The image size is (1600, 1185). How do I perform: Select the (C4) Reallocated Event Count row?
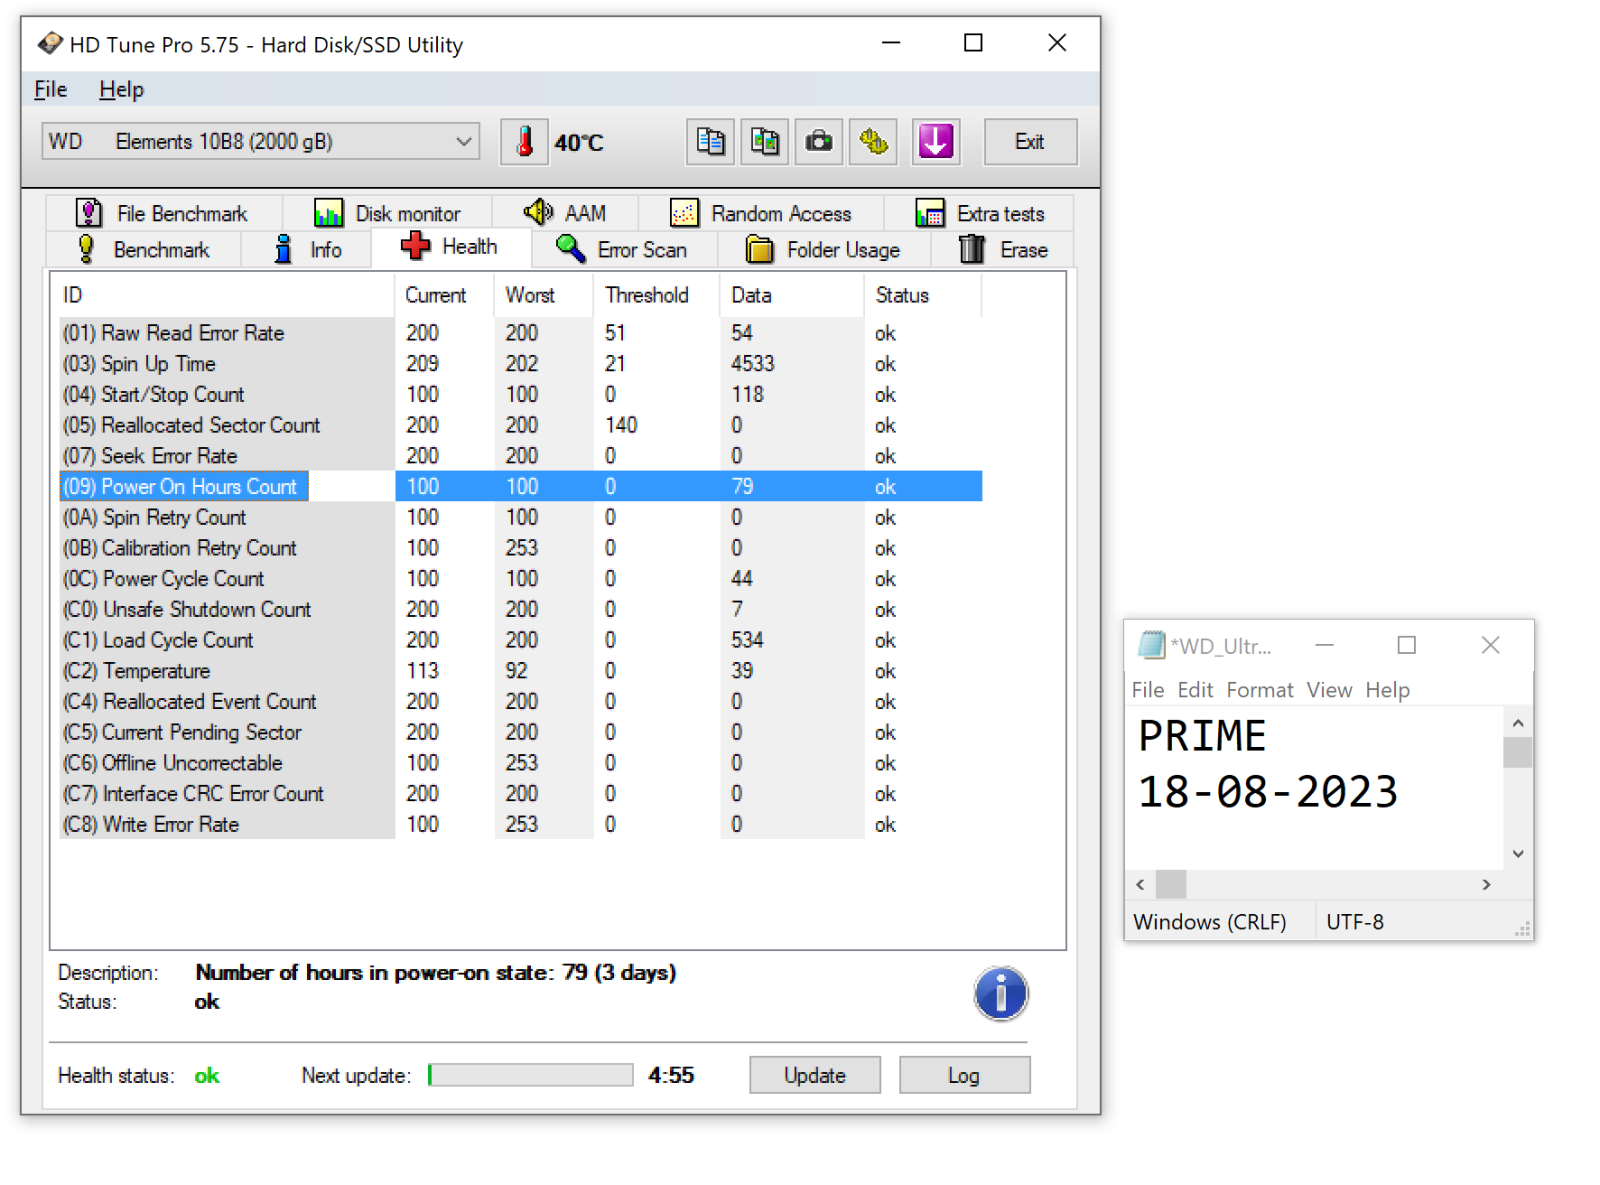tap(521, 702)
